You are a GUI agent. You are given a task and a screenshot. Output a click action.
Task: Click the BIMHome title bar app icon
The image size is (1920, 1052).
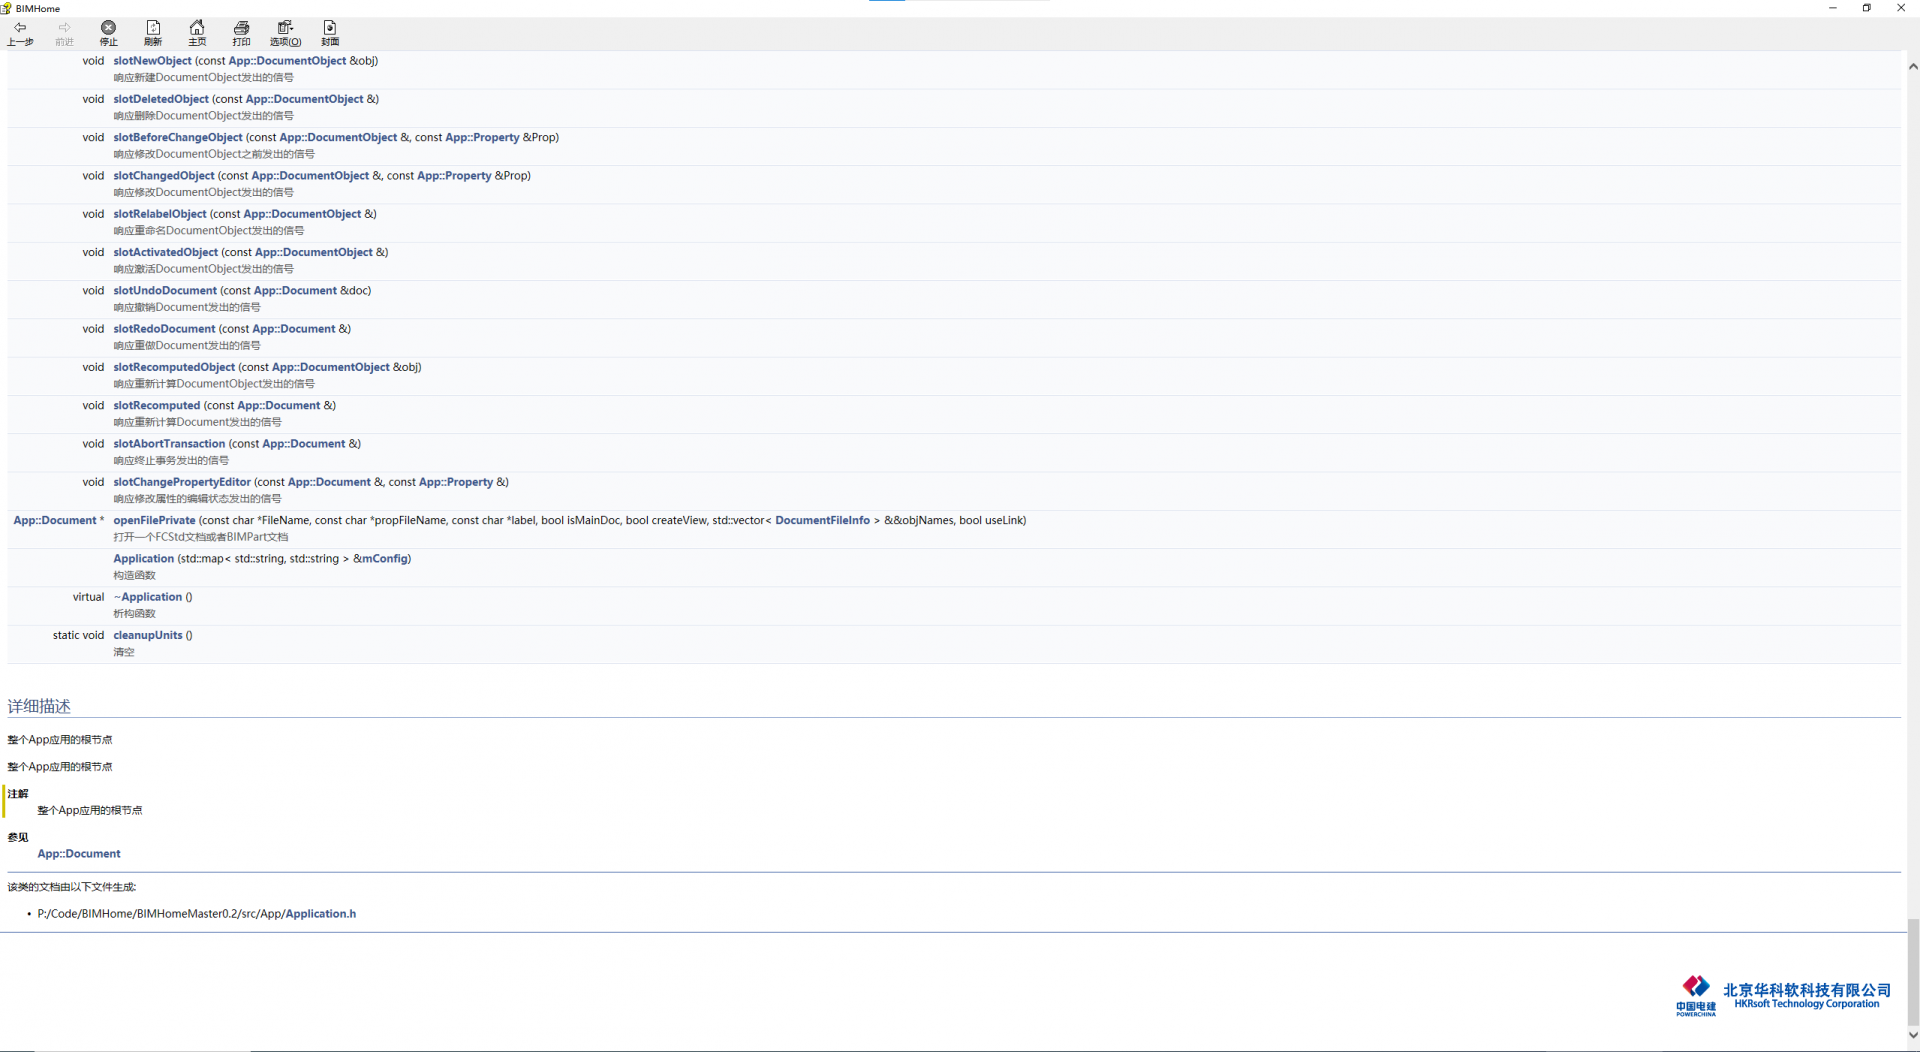(x=6, y=8)
